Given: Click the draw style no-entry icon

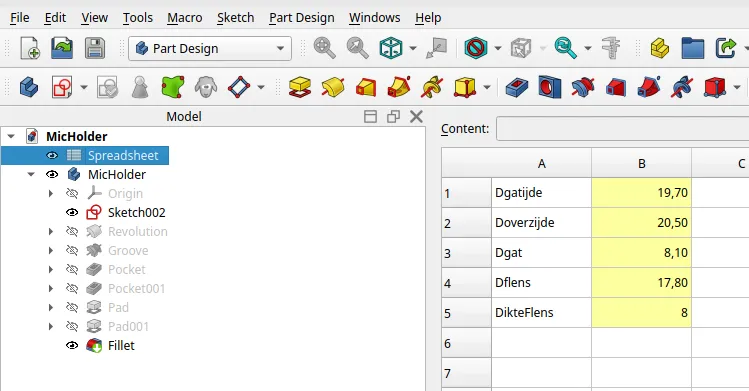Looking at the screenshot, I should 476,48.
